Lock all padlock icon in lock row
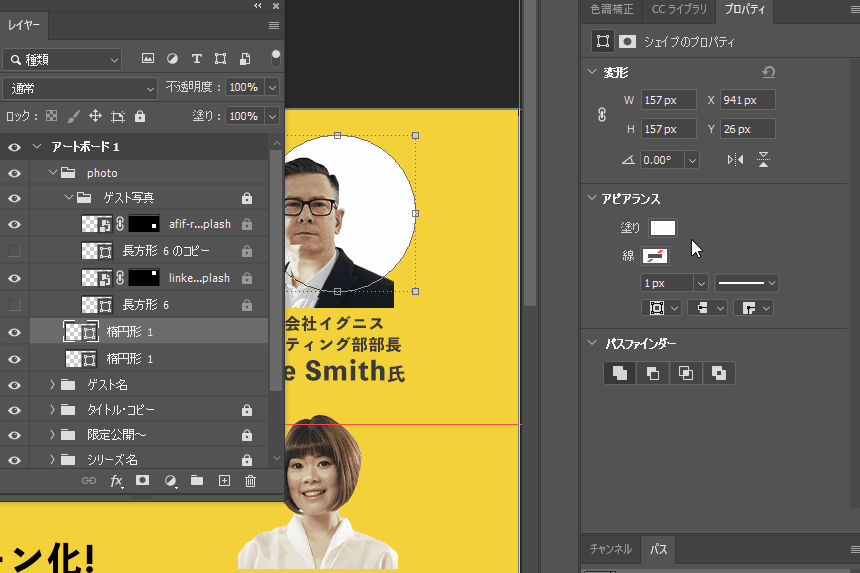The width and height of the screenshot is (860, 573). [x=140, y=116]
